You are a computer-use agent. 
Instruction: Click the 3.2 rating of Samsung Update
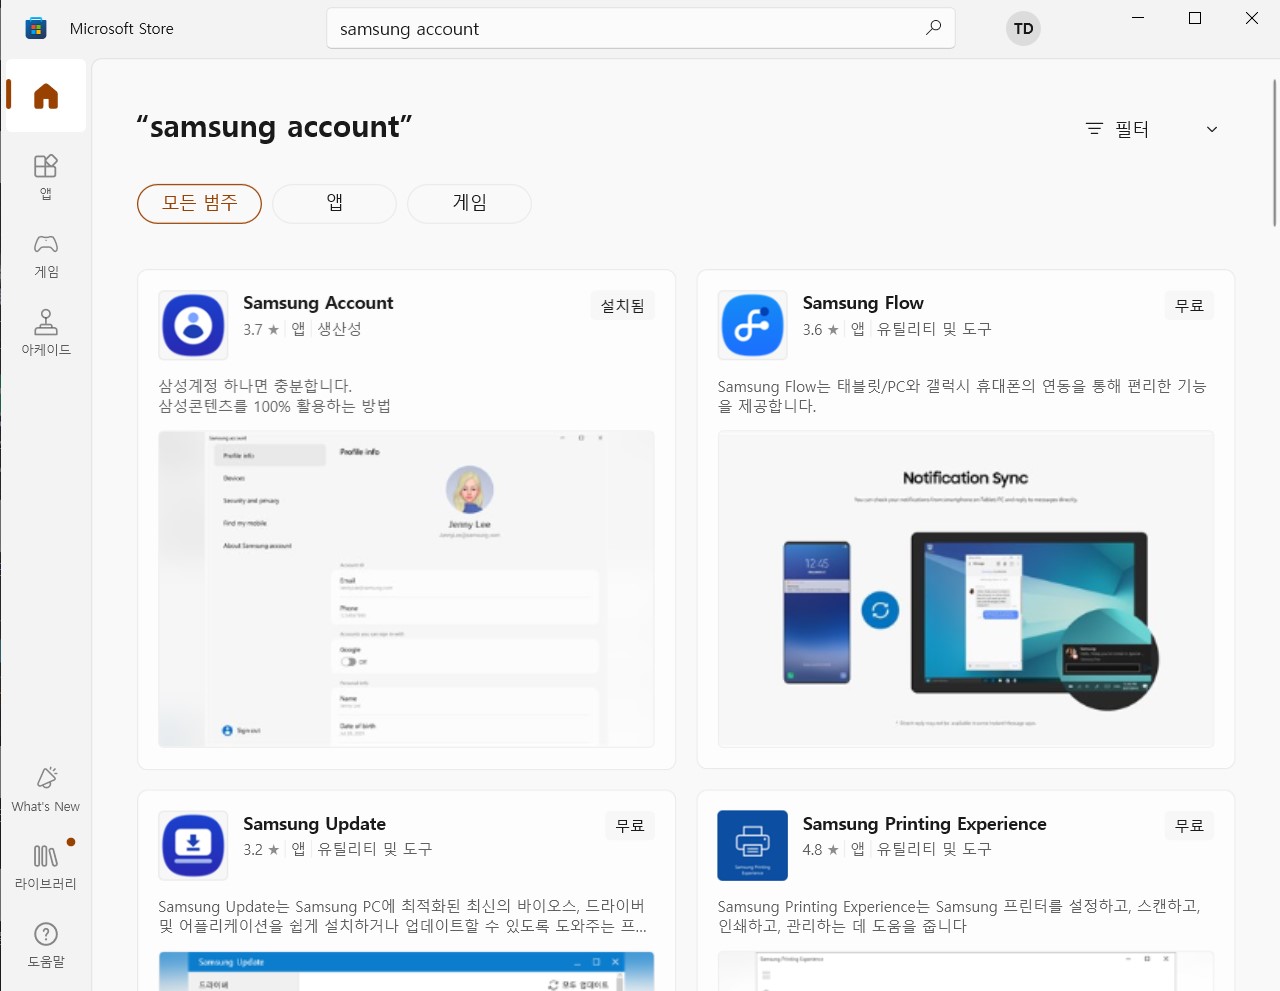click(261, 850)
